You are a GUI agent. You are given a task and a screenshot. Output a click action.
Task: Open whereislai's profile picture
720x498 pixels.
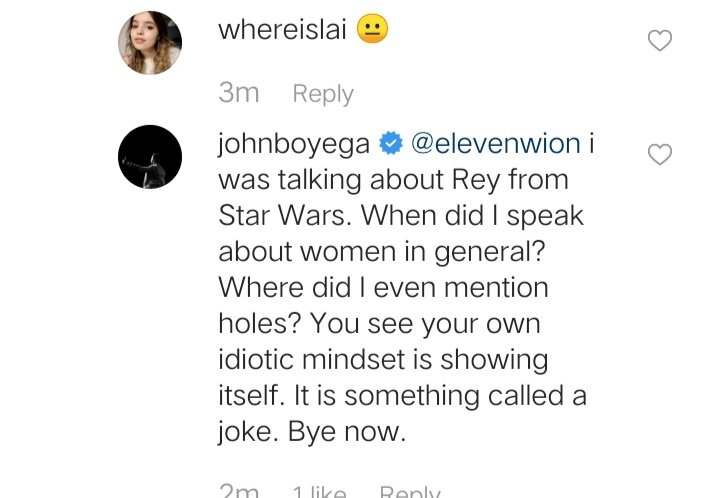coord(150,43)
